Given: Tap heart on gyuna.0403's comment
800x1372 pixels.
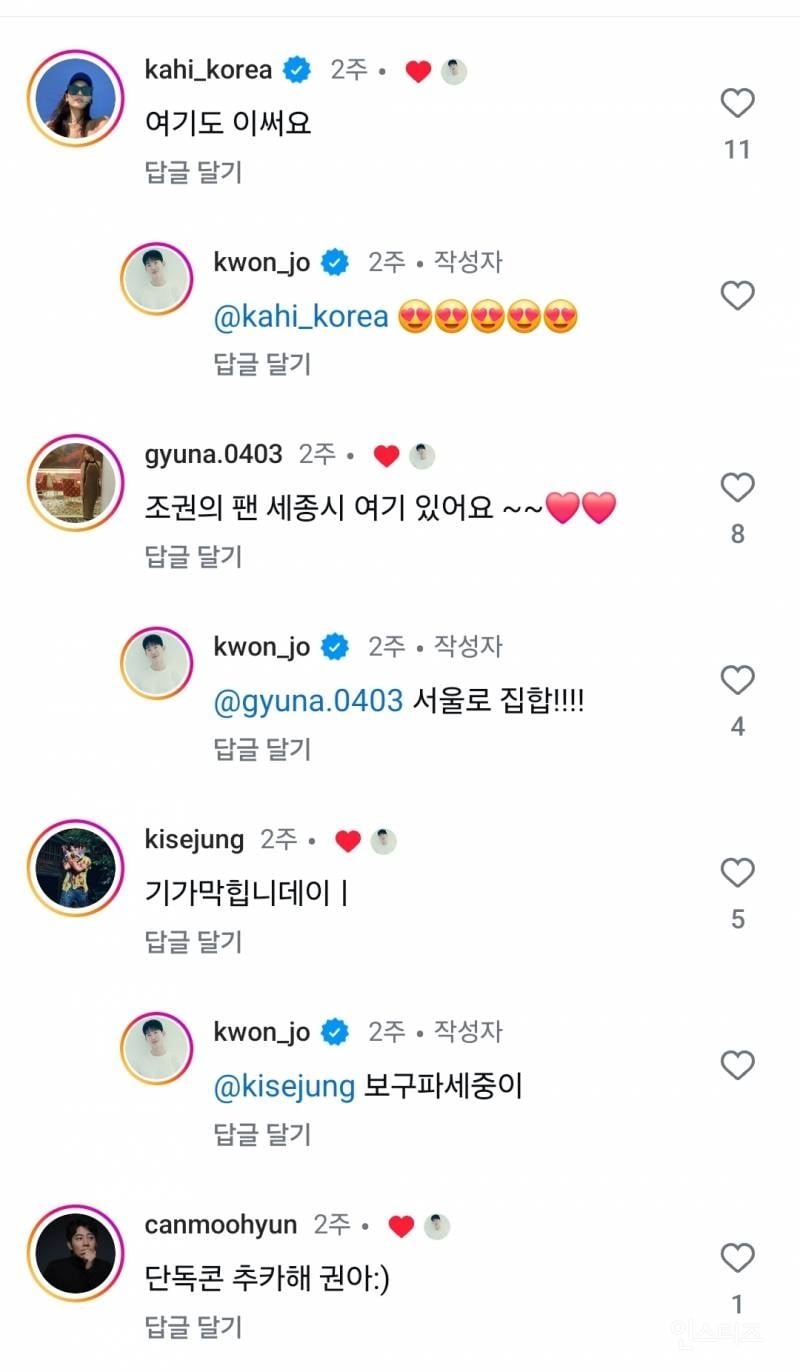Looking at the screenshot, I should pyautogui.click(x=737, y=487).
